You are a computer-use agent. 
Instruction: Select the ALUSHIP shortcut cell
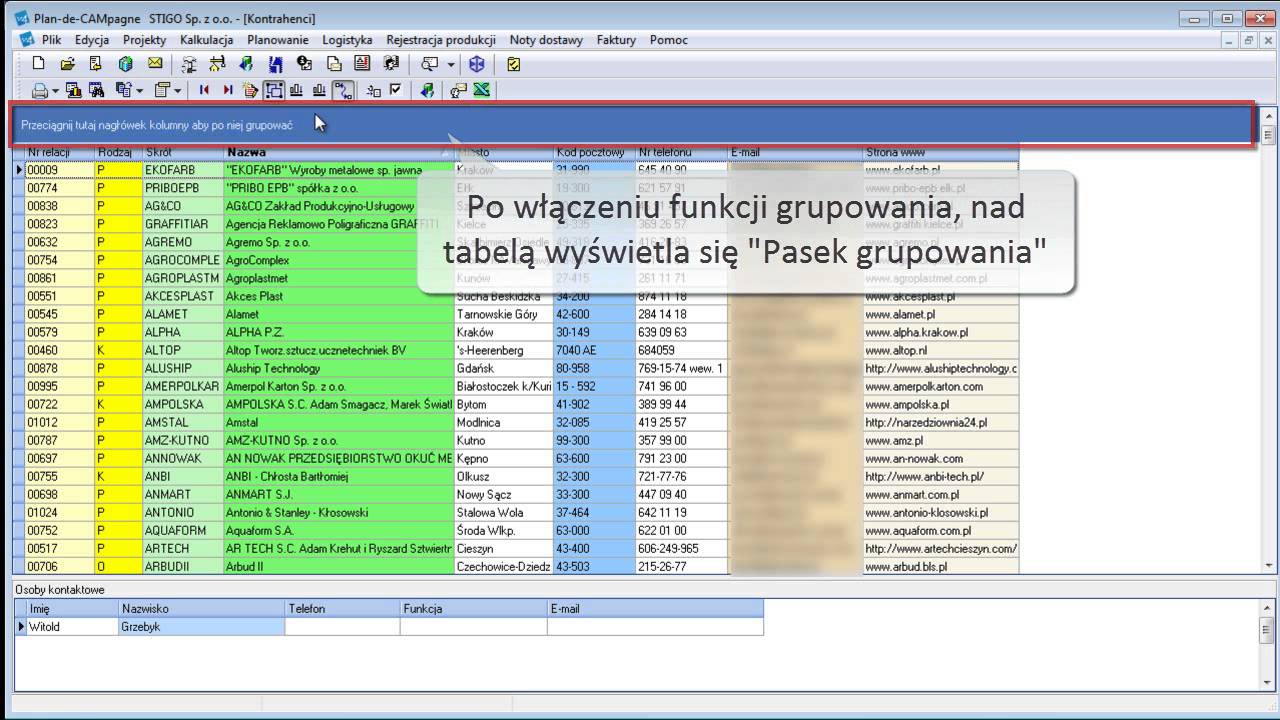(x=183, y=368)
